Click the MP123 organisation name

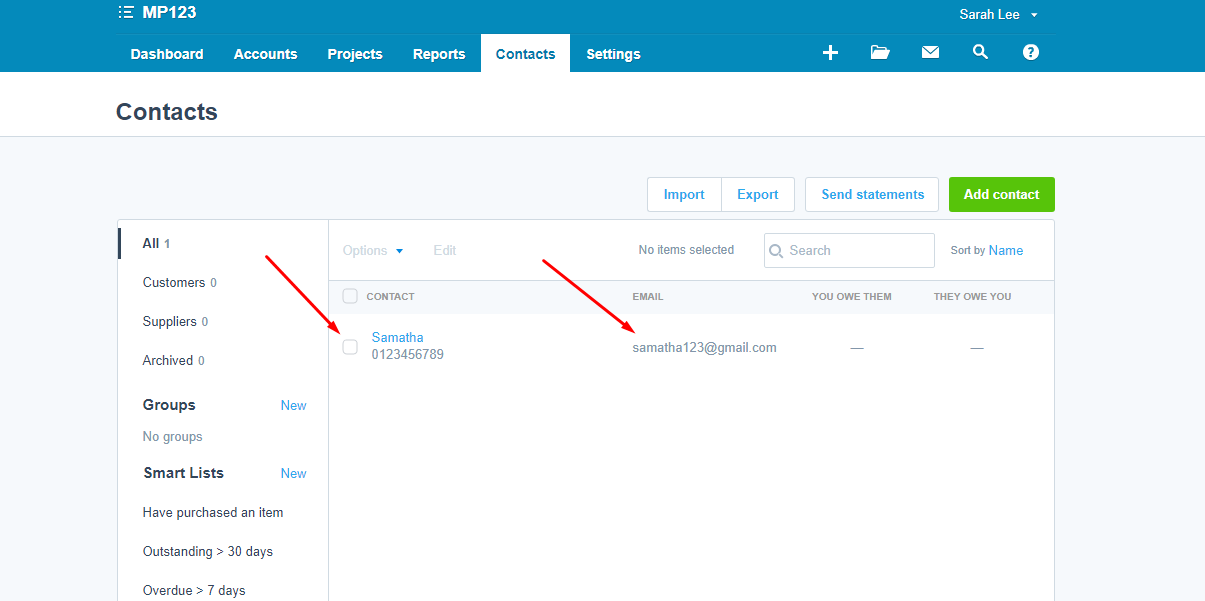pos(169,13)
